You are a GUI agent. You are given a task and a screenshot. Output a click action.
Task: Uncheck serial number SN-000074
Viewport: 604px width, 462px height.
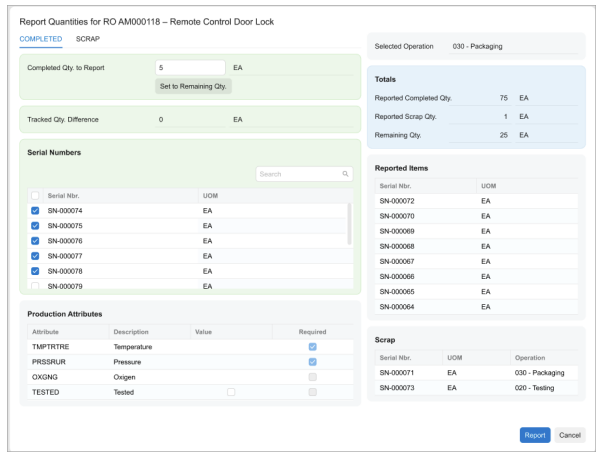click(x=36, y=211)
